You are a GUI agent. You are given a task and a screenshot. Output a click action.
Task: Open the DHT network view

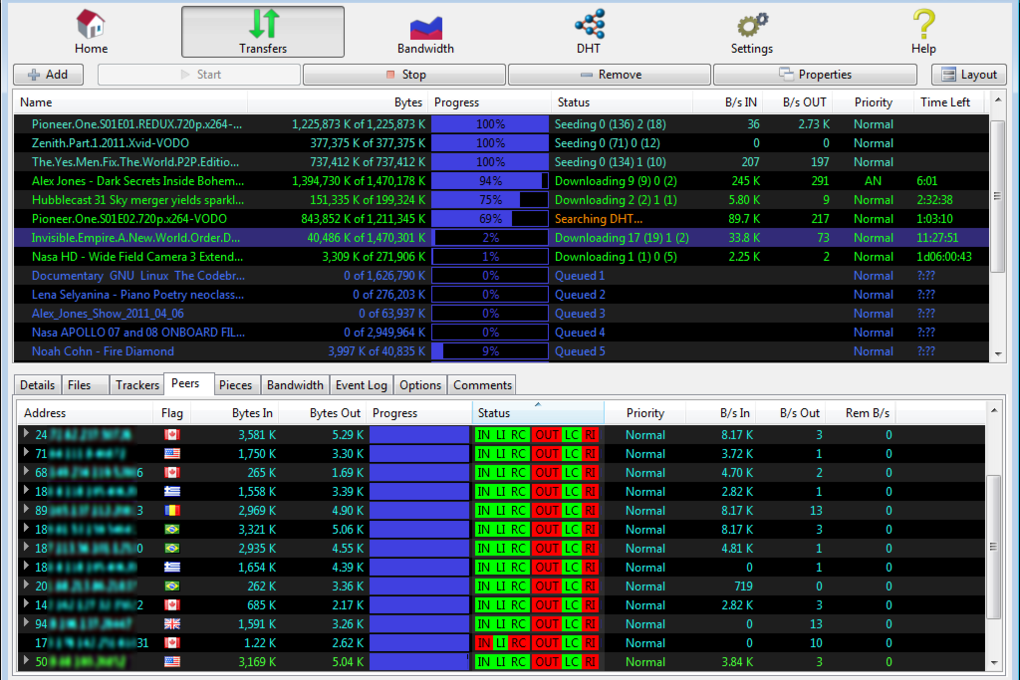click(x=589, y=33)
